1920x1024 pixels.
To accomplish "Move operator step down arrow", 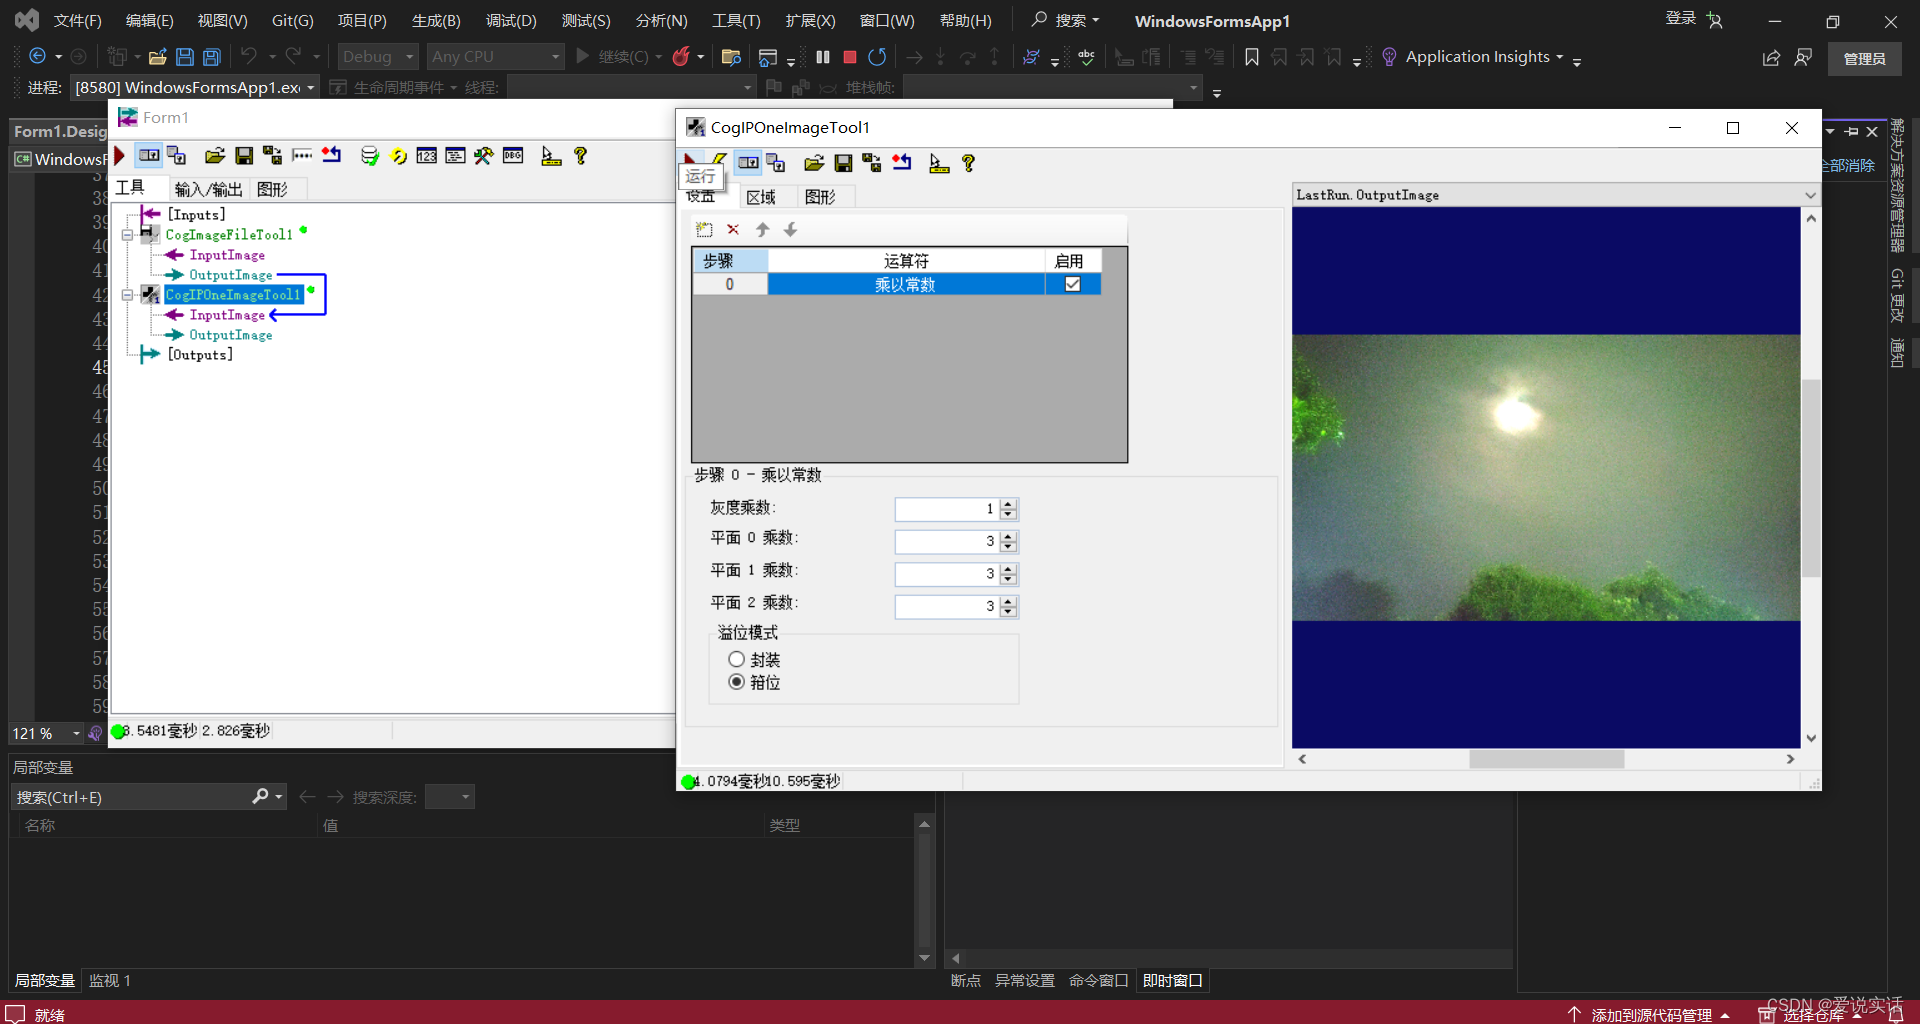I will pos(790,230).
